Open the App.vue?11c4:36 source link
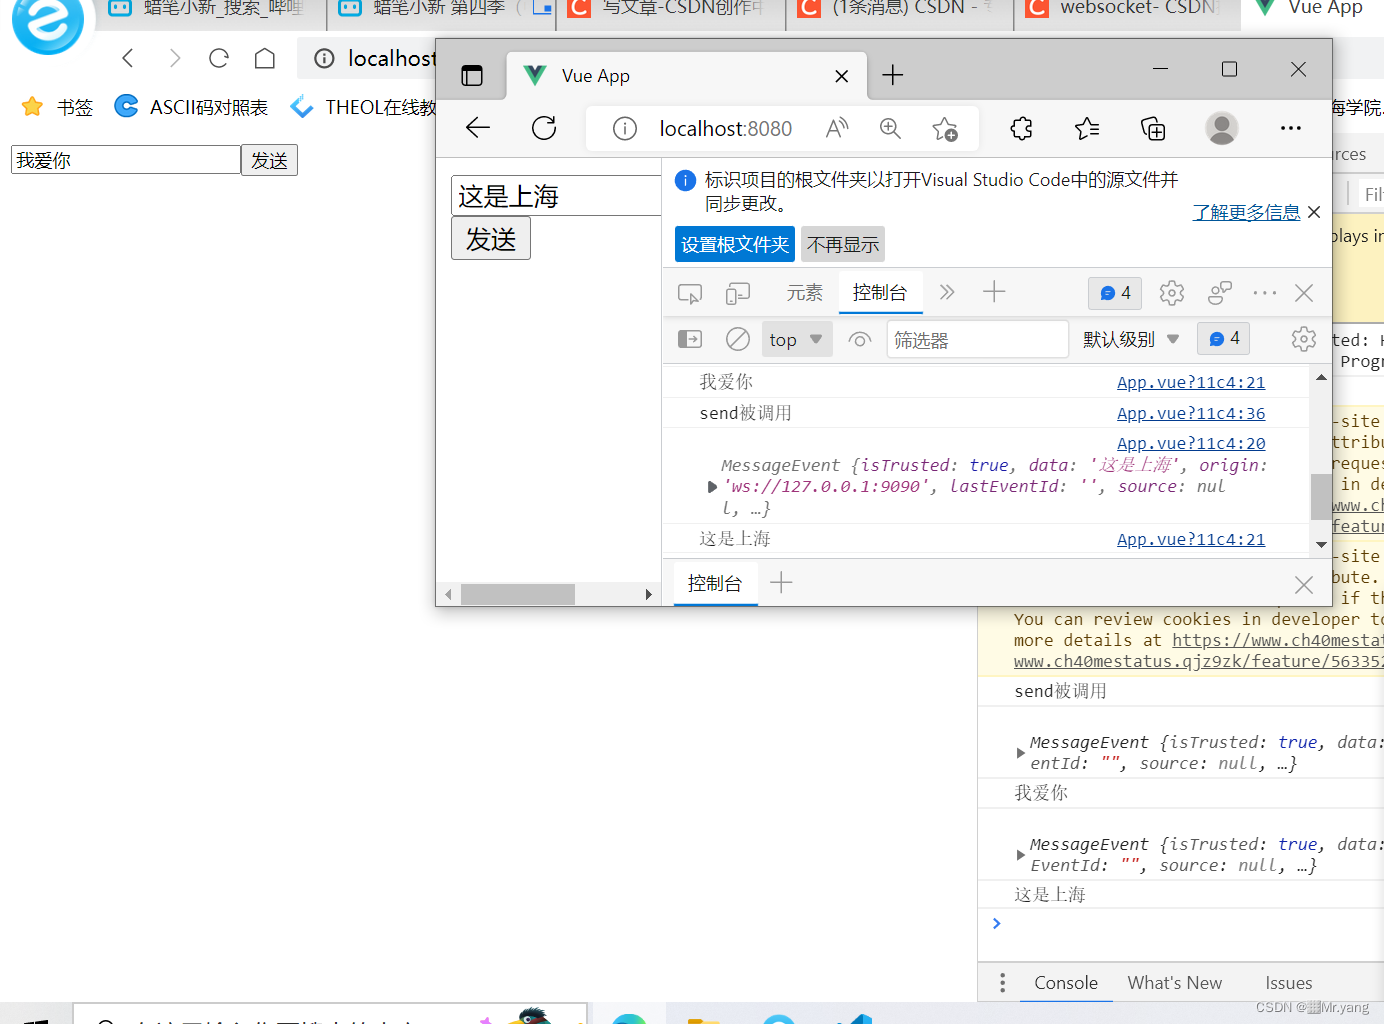Screen dimensions: 1384x1024 [x=1191, y=413]
